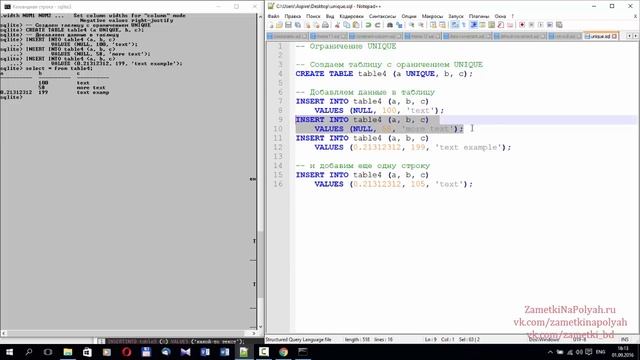Viewport: 640px width, 360px height.
Task: Click 'Structured Query Language file' status entry
Action: [298, 340]
